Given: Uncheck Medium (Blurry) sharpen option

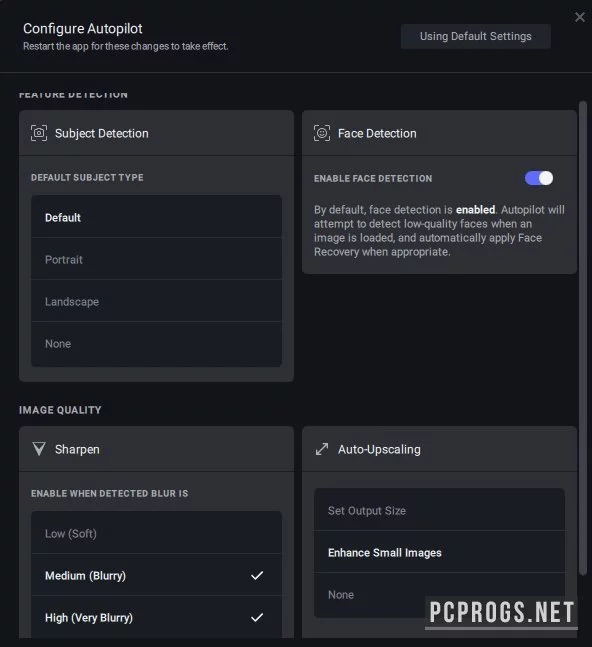Looking at the screenshot, I should tap(156, 575).
